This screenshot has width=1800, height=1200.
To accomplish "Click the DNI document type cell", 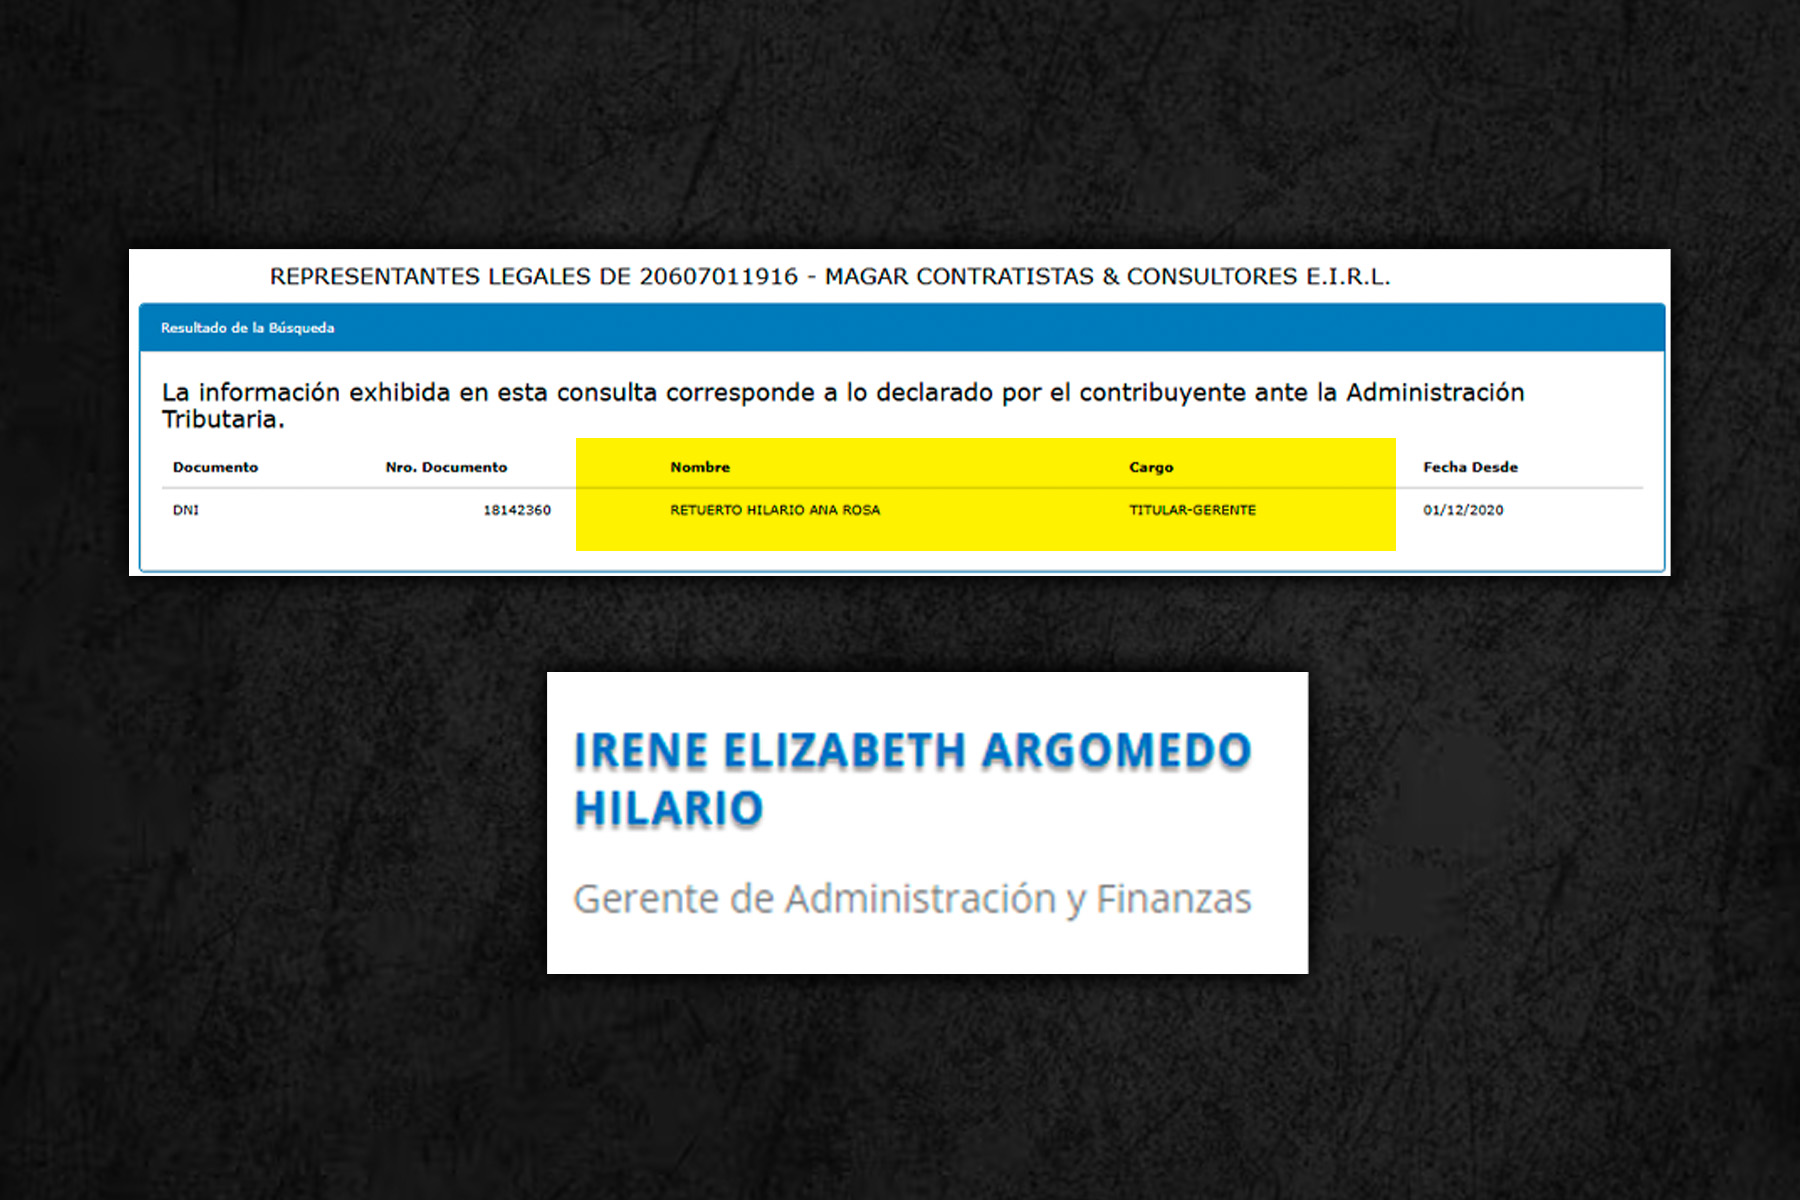I will click(186, 510).
